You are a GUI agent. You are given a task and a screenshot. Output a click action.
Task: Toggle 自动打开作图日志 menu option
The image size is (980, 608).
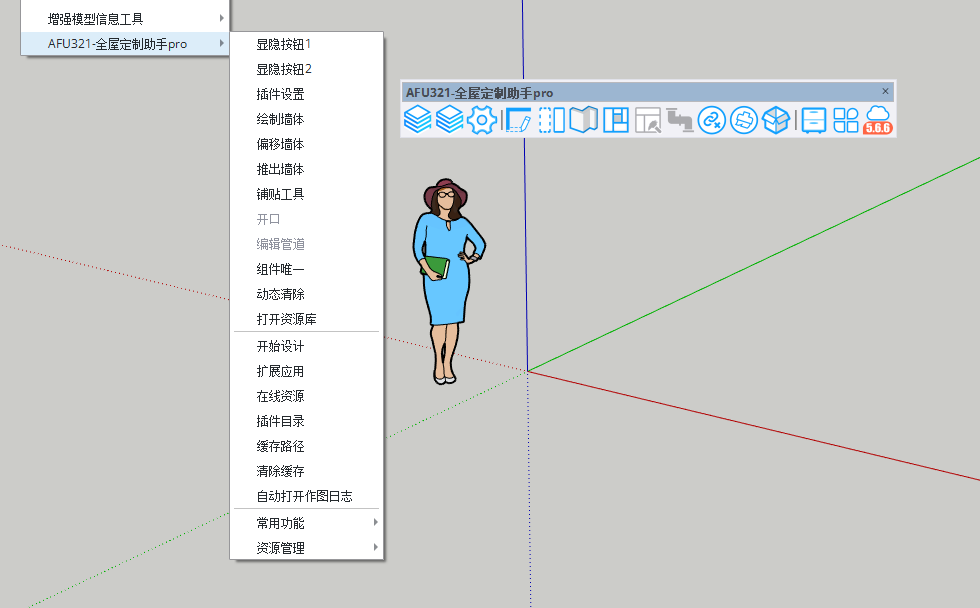point(304,496)
